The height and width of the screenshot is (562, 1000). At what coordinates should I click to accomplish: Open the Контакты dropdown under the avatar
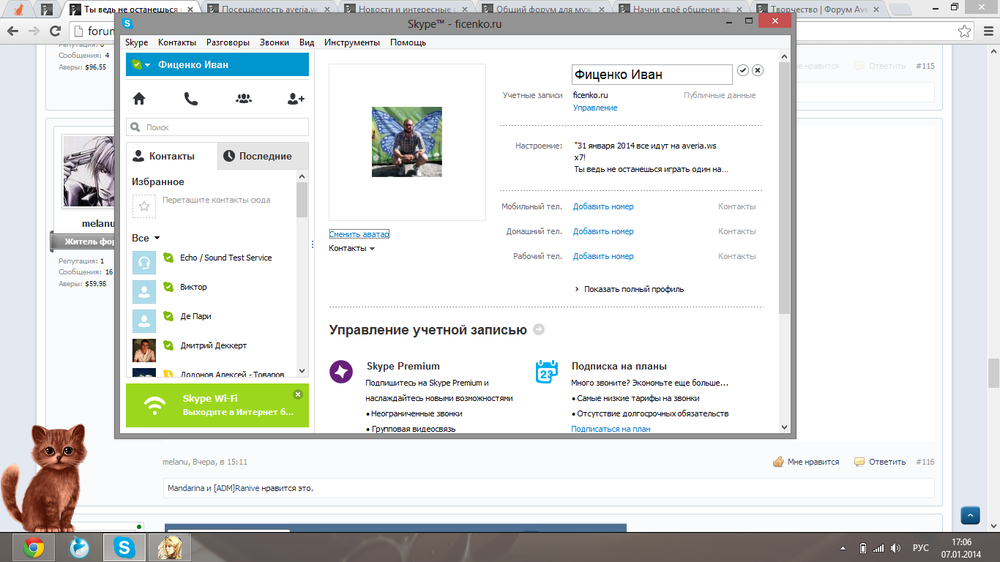(x=351, y=248)
